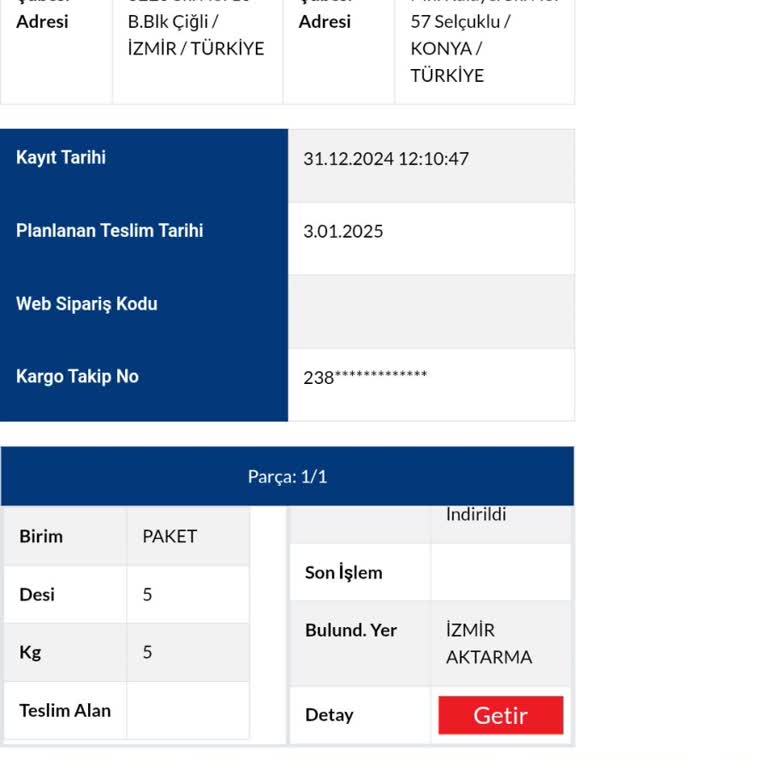Image resolution: width=768 pixels, height=768 pixels.
Task: Click the Kayıt Tarihi date value
Action: point(386,159)
